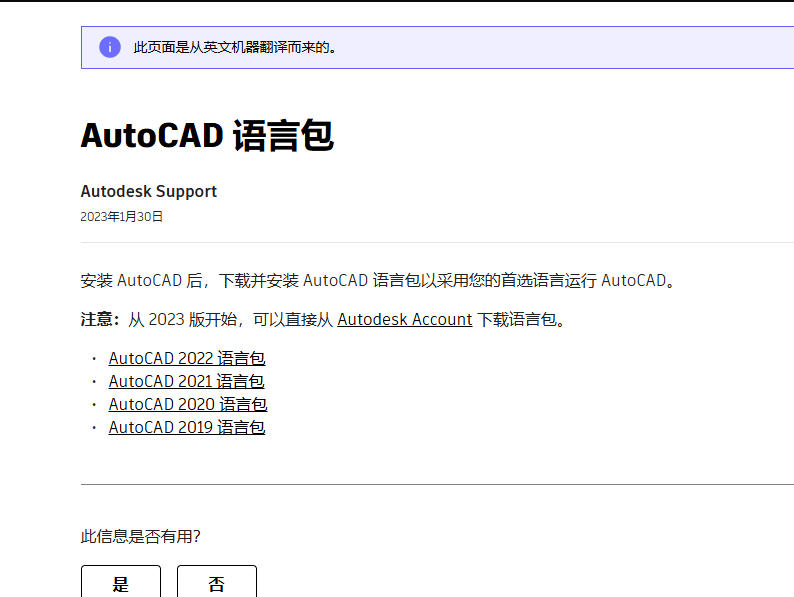The width and height of the screenshot is (794, 597).
Task: Click the 注意: bold label
Action: tap(100, 320)
